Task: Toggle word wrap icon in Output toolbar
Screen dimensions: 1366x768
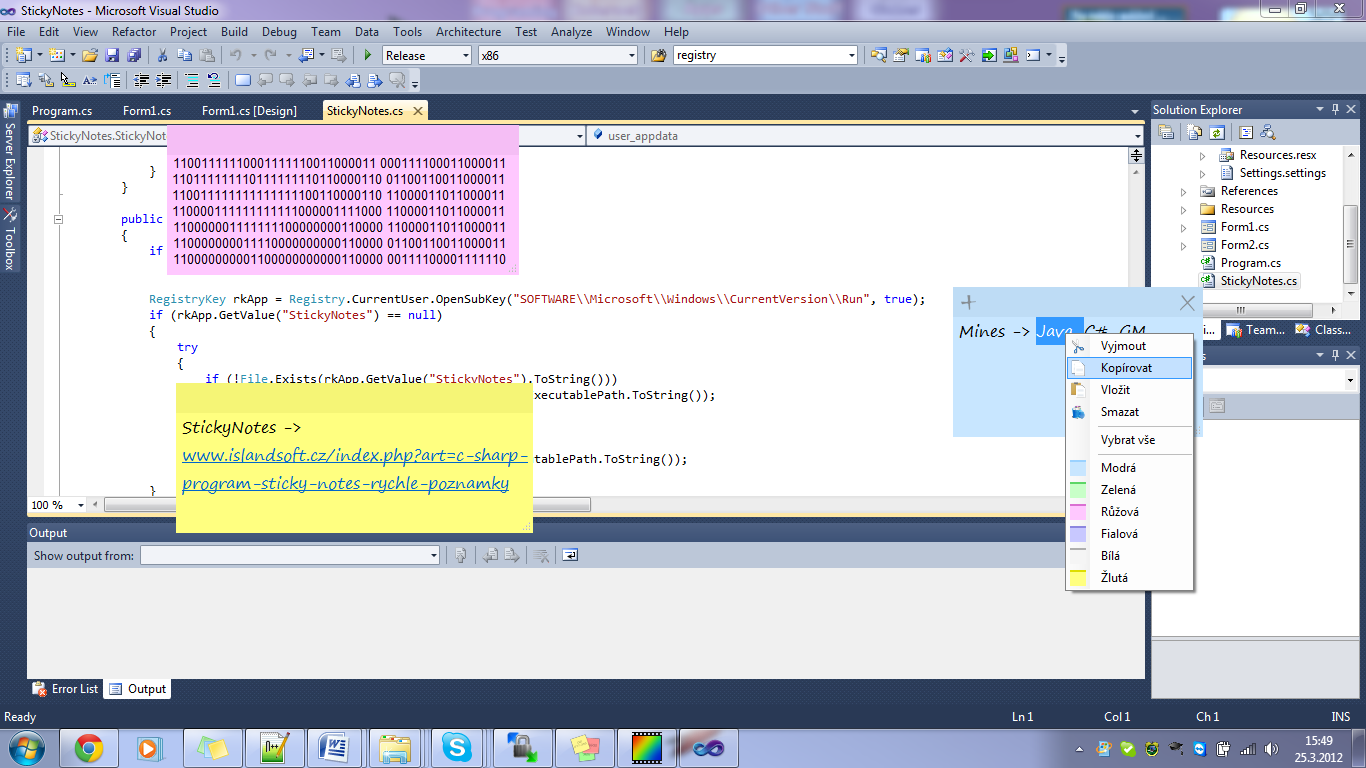Action: click(x=570, y=555)
